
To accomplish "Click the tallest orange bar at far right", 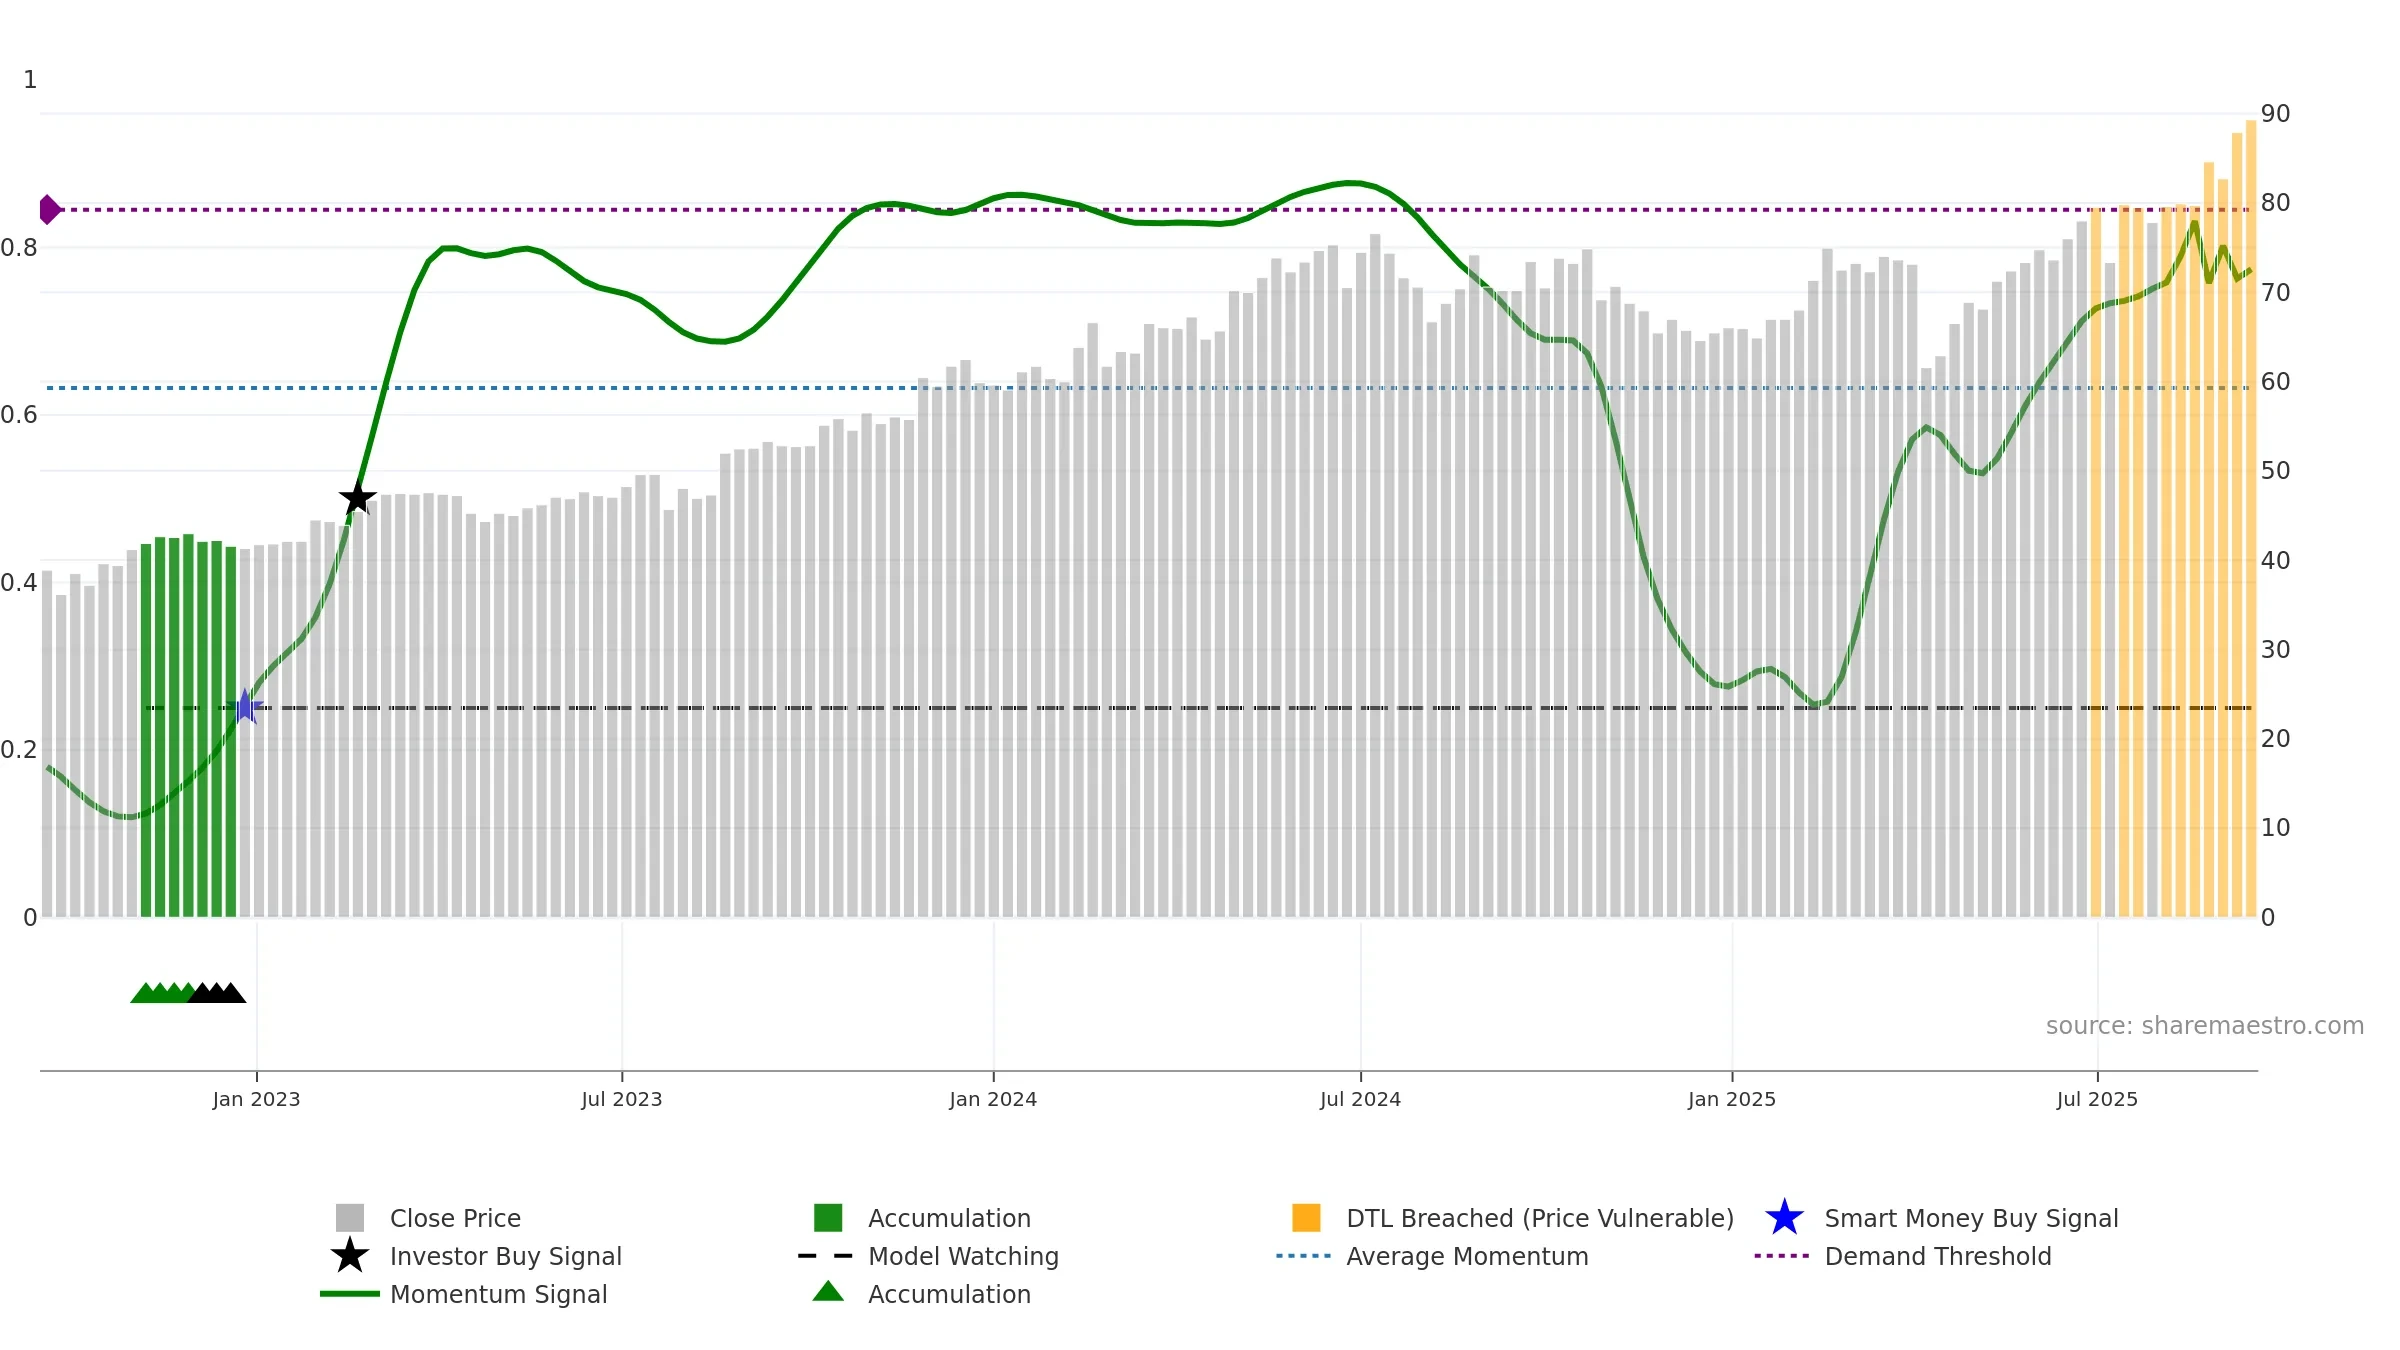I will [x=2250, y=519].
